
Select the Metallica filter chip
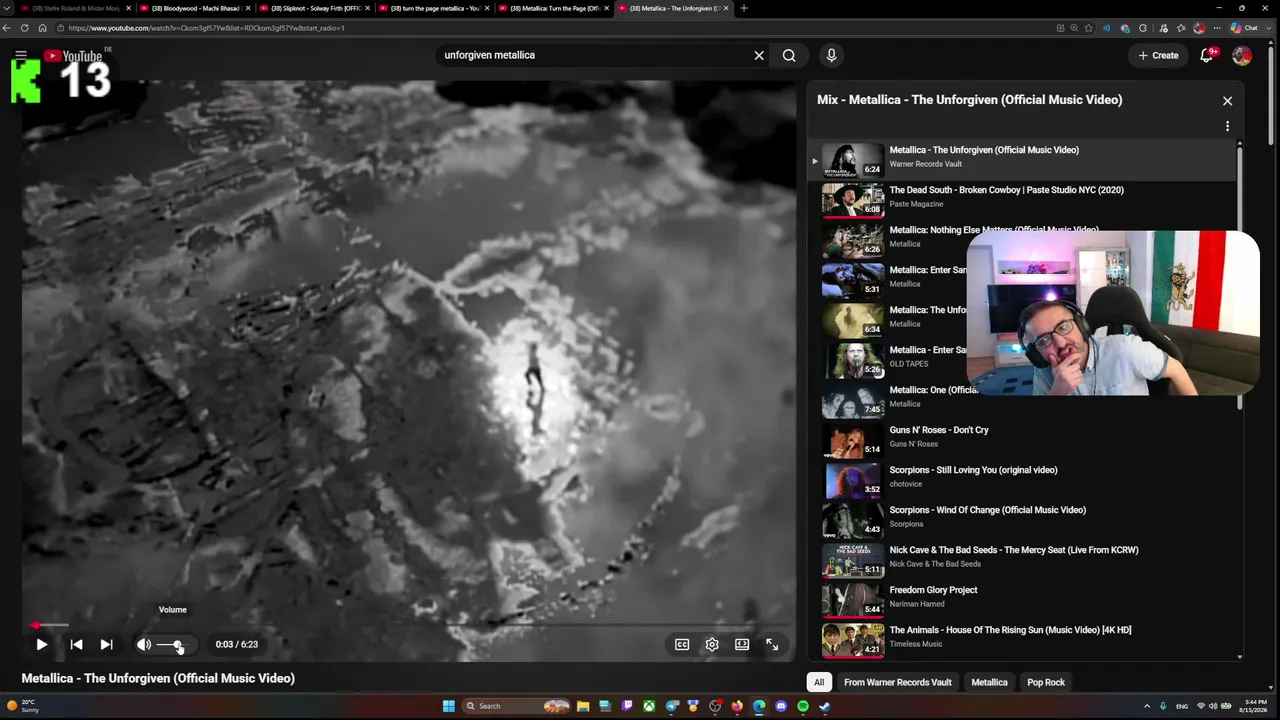tap(989, 682)
